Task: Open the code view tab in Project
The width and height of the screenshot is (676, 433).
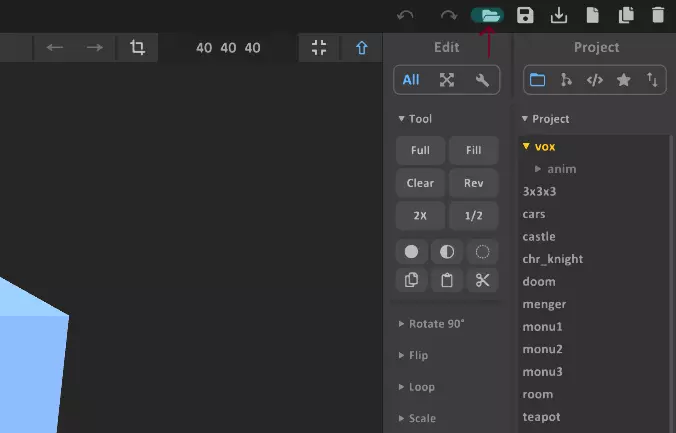Action: pyautogui.click(x=594, y=80)
